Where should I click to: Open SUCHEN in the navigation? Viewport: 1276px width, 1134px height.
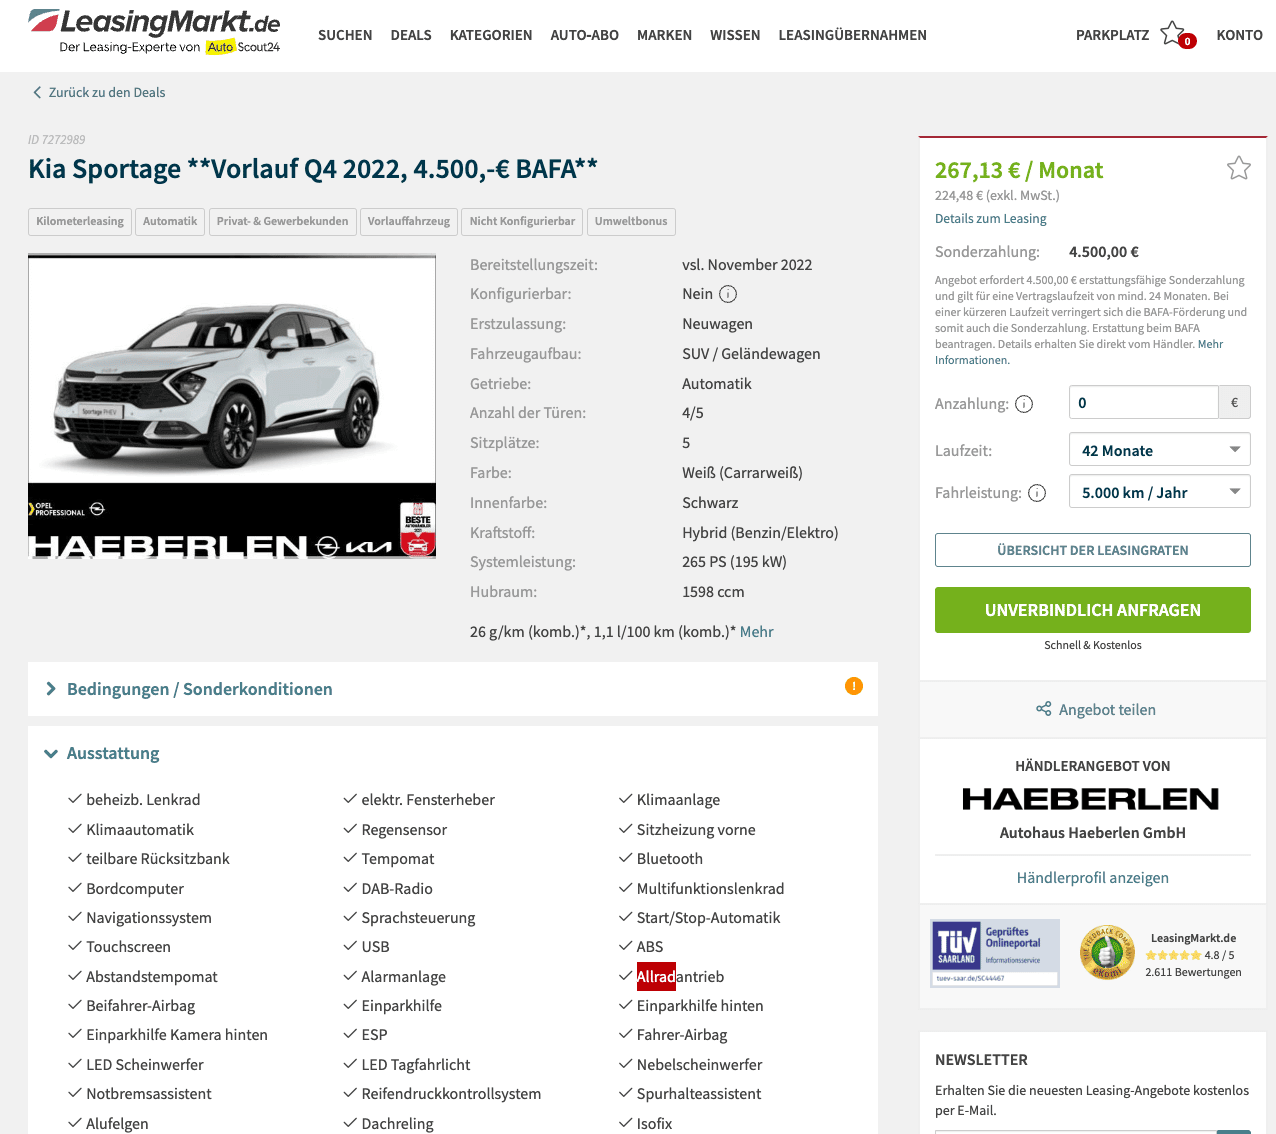(345, 35)
